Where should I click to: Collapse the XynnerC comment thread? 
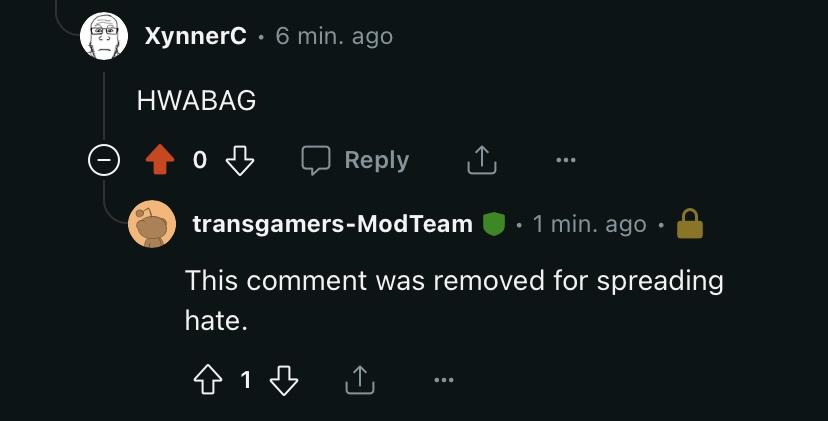point(104,160)
